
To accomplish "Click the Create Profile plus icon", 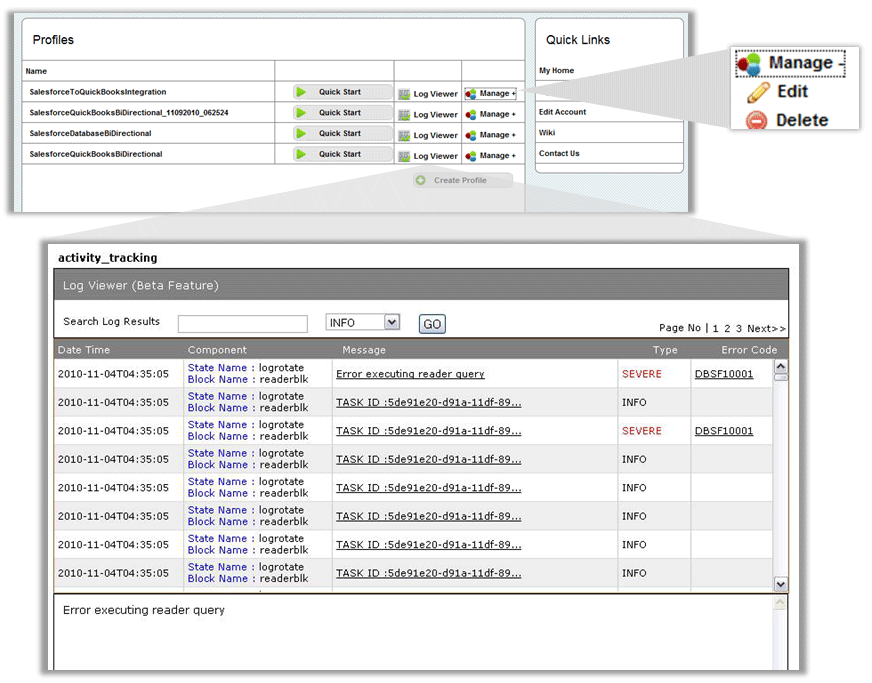I will pos(421,180).
